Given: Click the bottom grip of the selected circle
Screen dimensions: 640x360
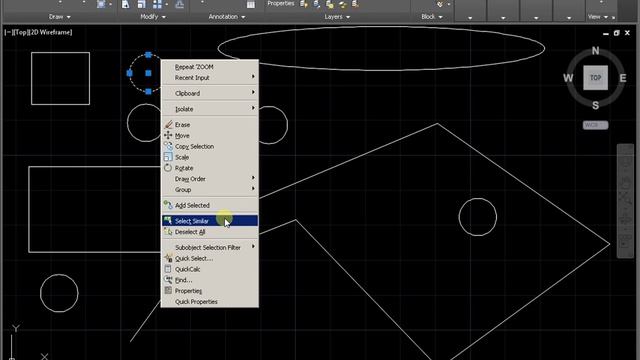Looking at the screenshot, I should (148, 91).
